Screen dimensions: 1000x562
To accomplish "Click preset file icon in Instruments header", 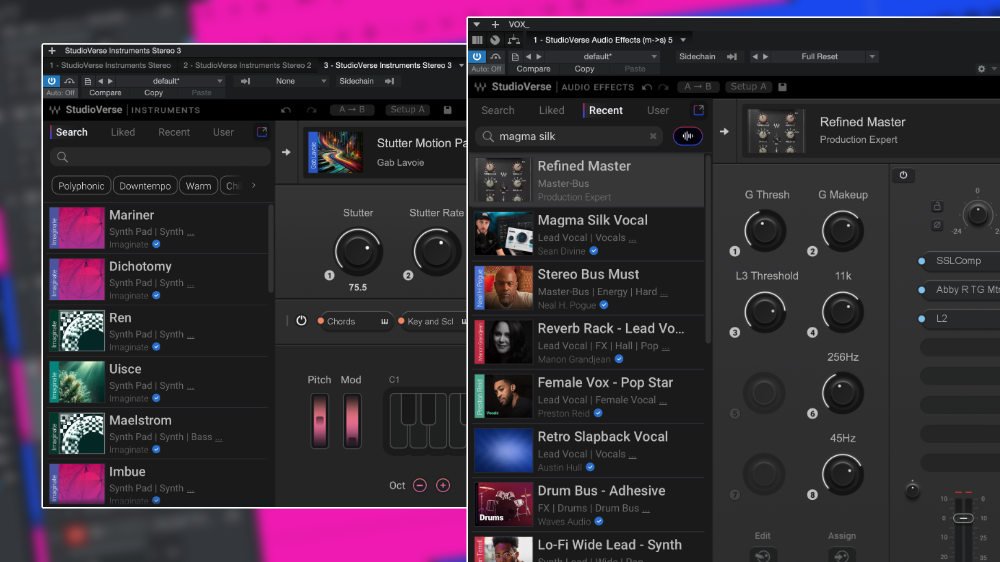I will [88, 81].
